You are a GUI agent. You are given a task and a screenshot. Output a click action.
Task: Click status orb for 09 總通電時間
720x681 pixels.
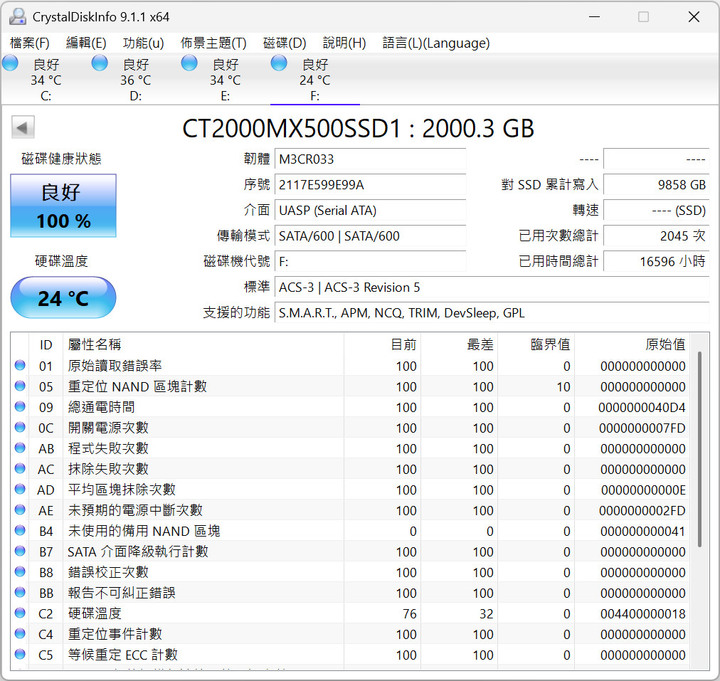coord(20,406)
